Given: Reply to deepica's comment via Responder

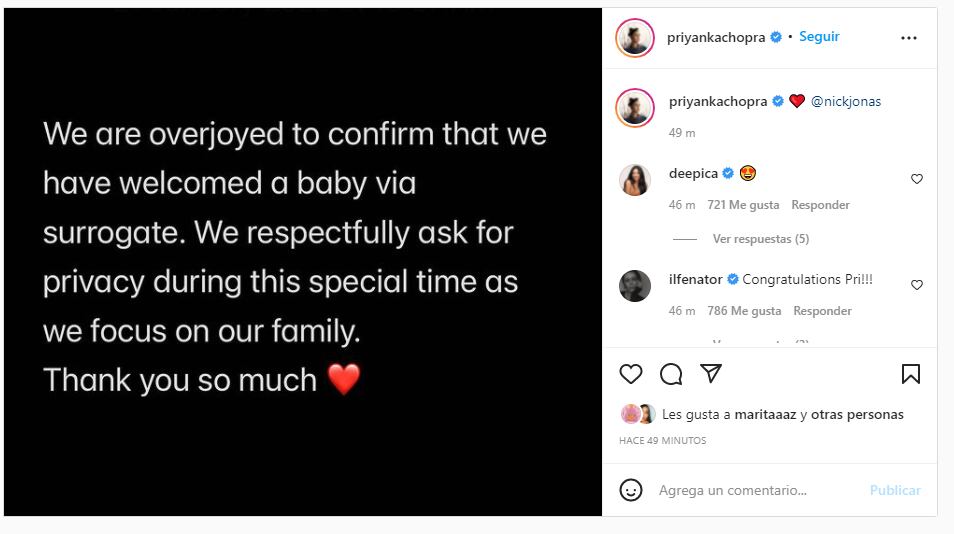Looking at the screenshot, I should [x=820, y=205].
